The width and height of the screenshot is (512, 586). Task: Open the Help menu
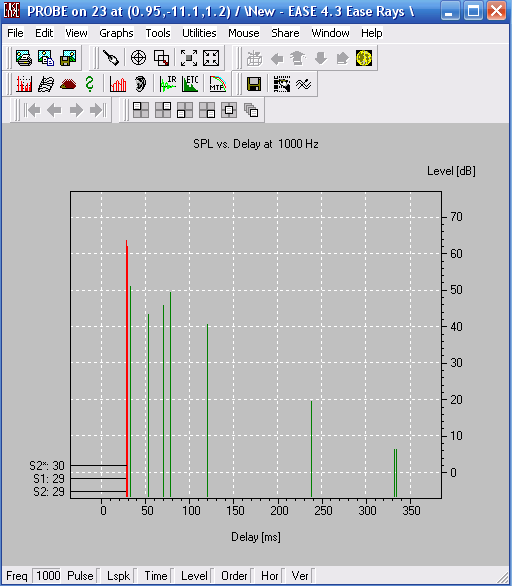[371, 33]
